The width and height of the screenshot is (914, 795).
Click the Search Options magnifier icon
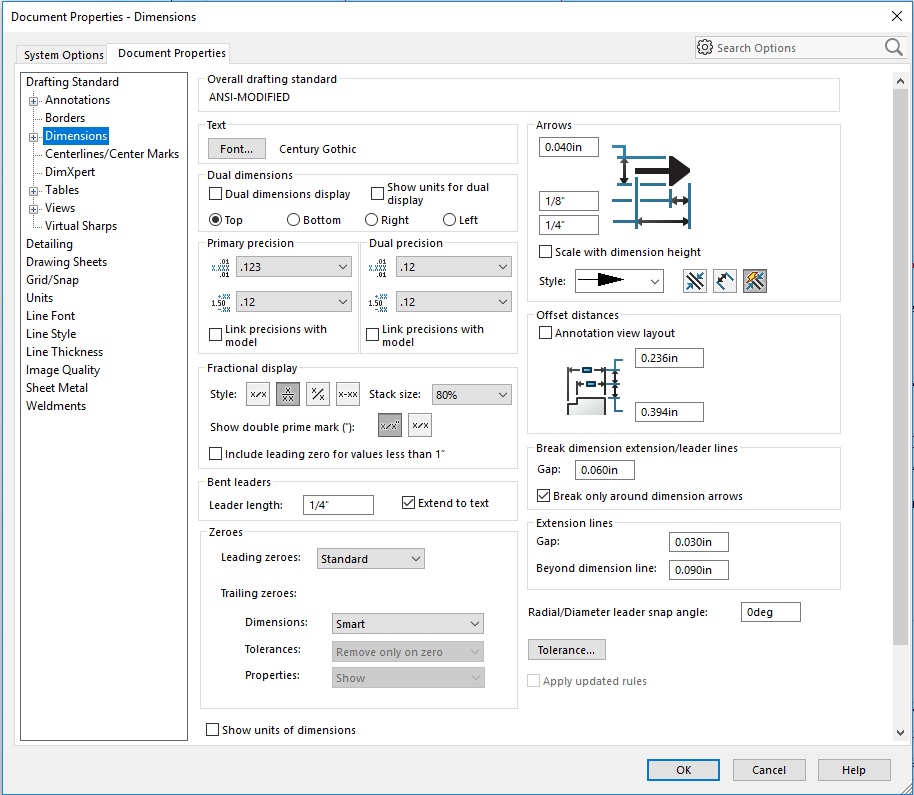[x=893, y=47]
